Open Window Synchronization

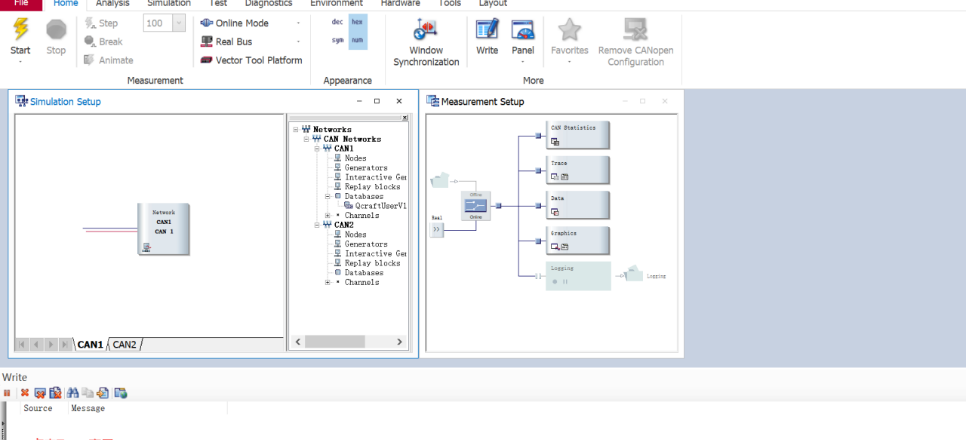[x=426, y=42]
